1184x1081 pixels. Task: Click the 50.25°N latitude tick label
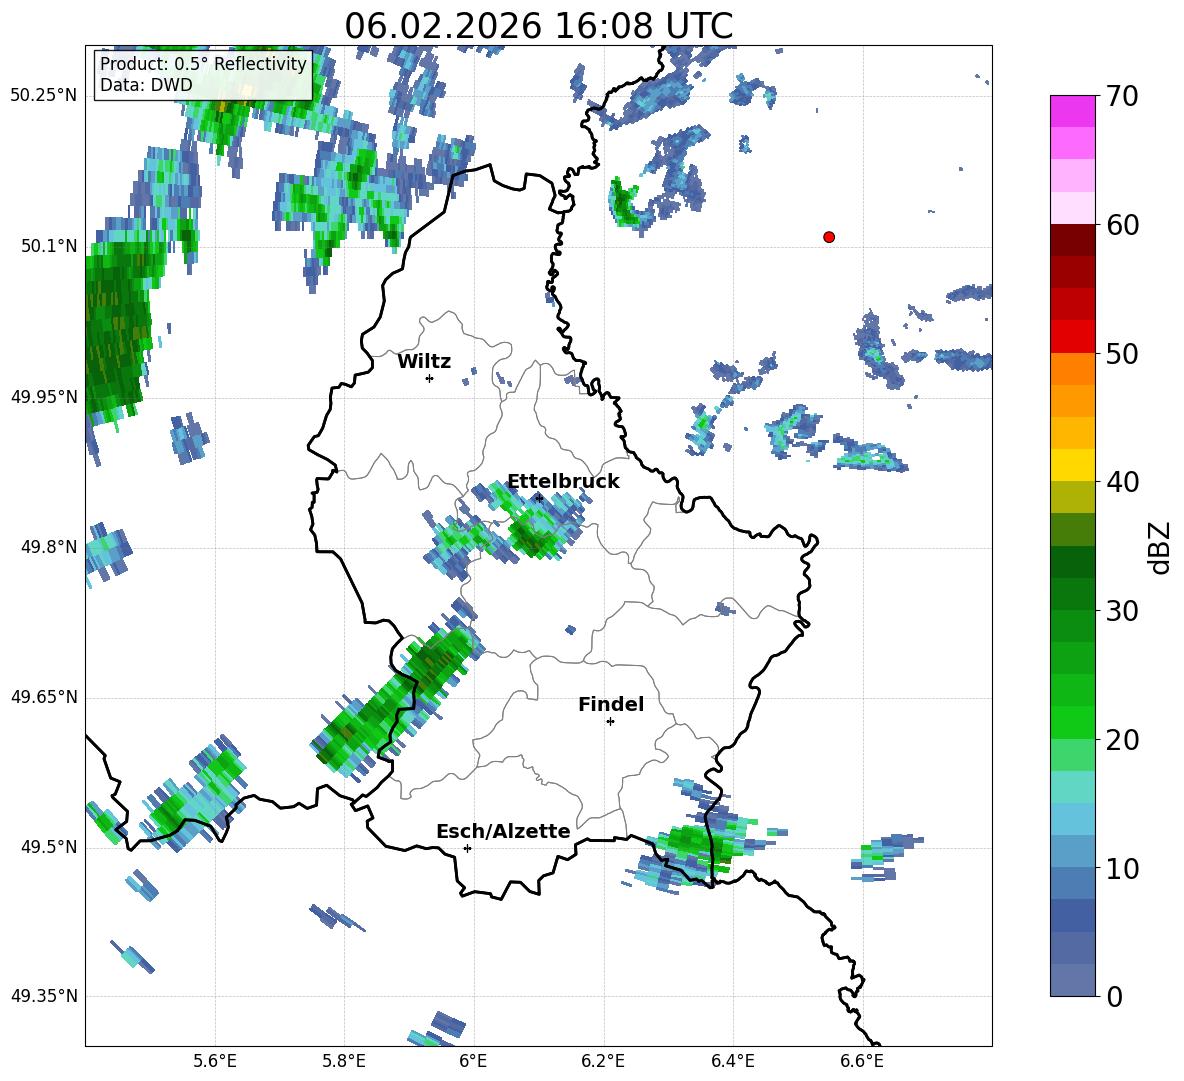44,96
